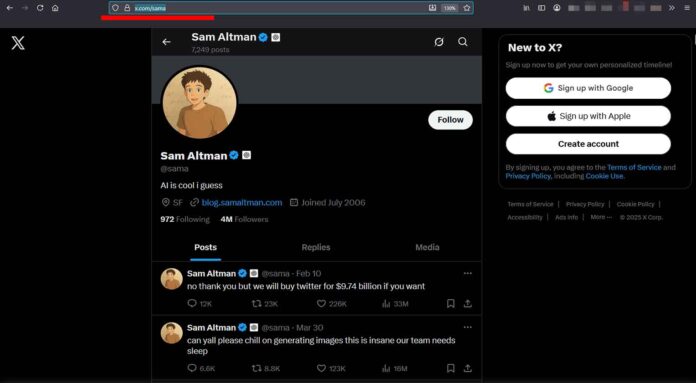Screen dimensions: 696x383
Task: View the 972 Following list
Action: 185,219
